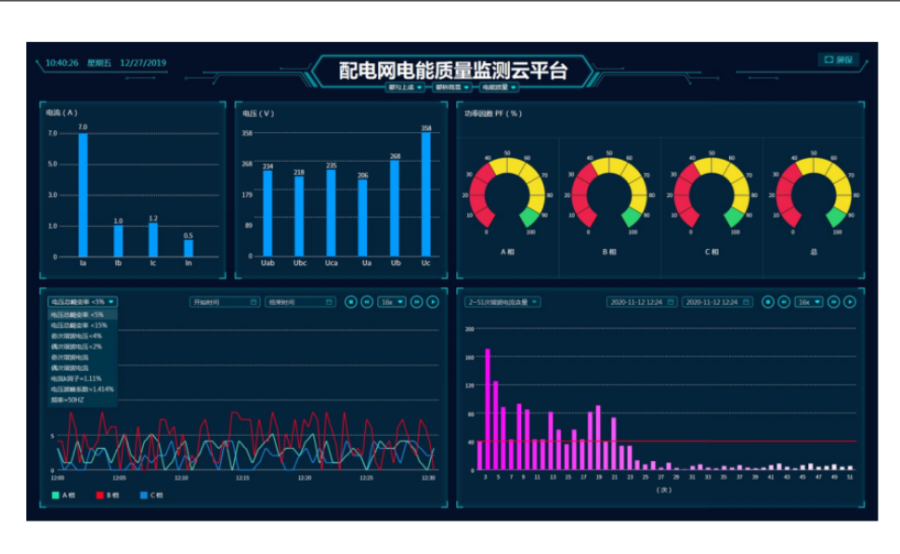Click the 开始时间 start time input field

tap(220, 301)
